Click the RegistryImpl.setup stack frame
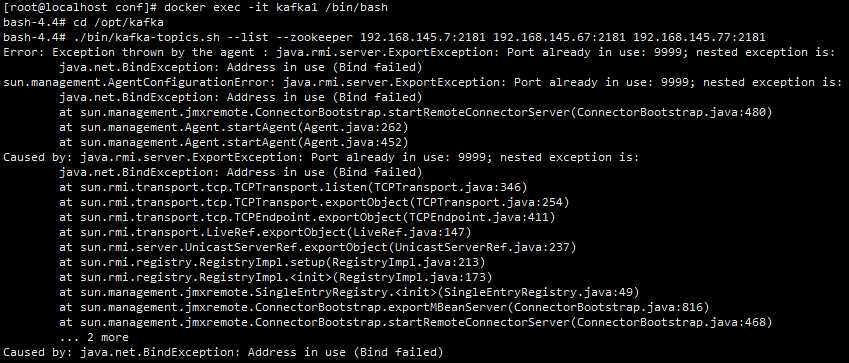849x363 pixels. (272, 262)
